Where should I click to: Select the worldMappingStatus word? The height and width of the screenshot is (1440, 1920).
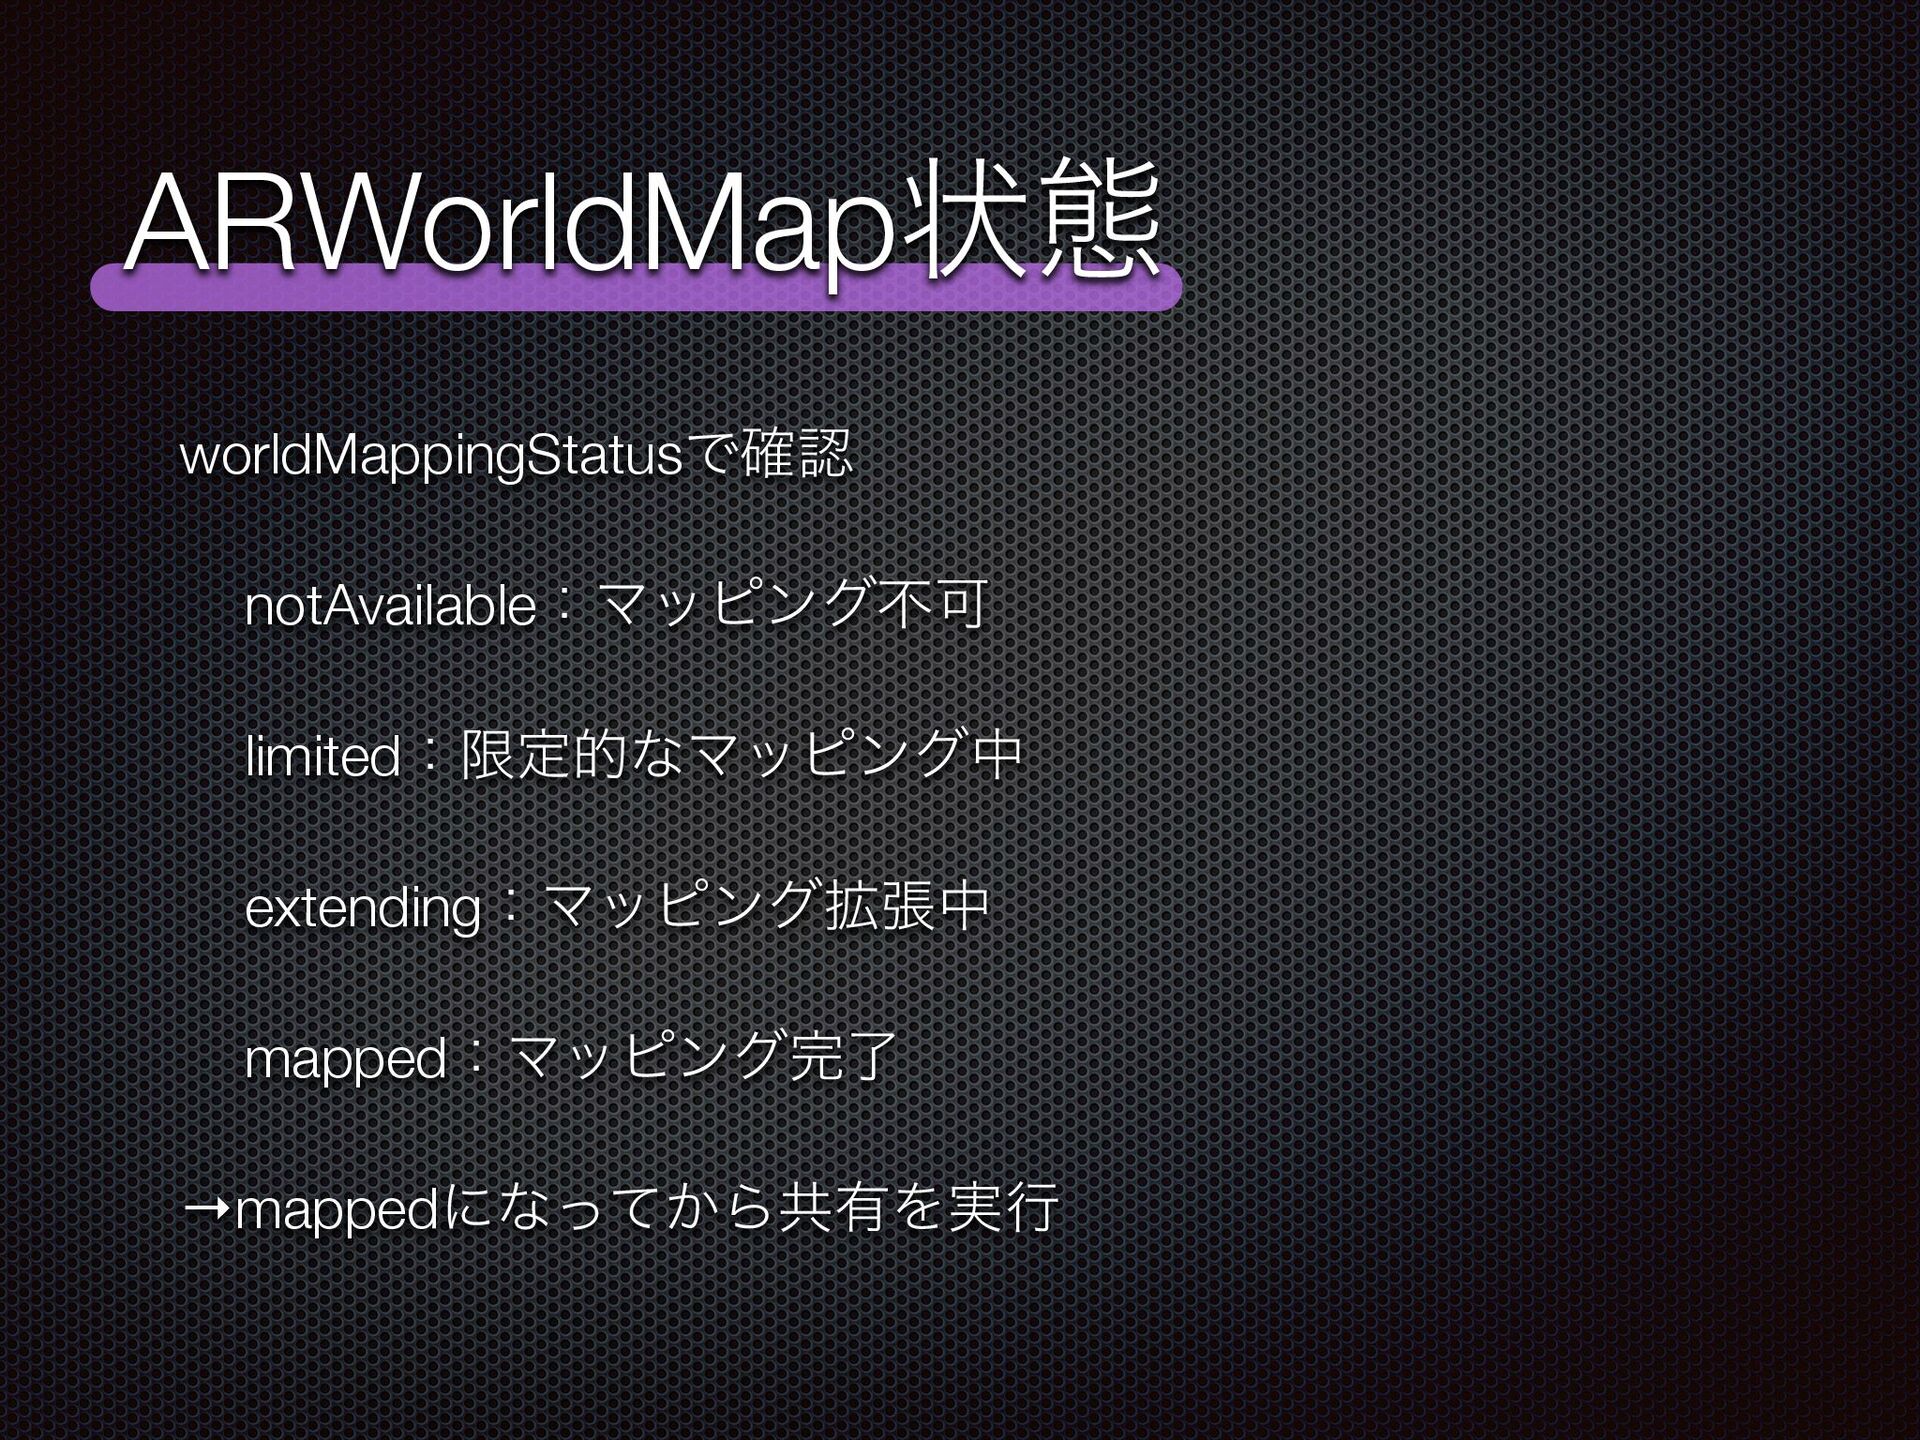coord(431,457)
